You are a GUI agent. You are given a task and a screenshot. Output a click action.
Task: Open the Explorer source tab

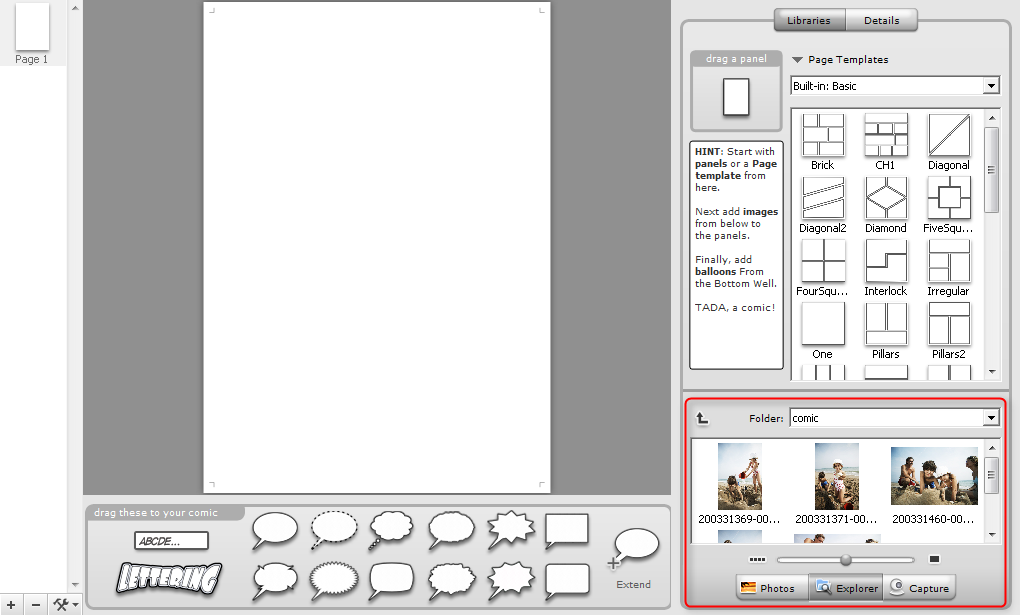click(x=846, y=588)
